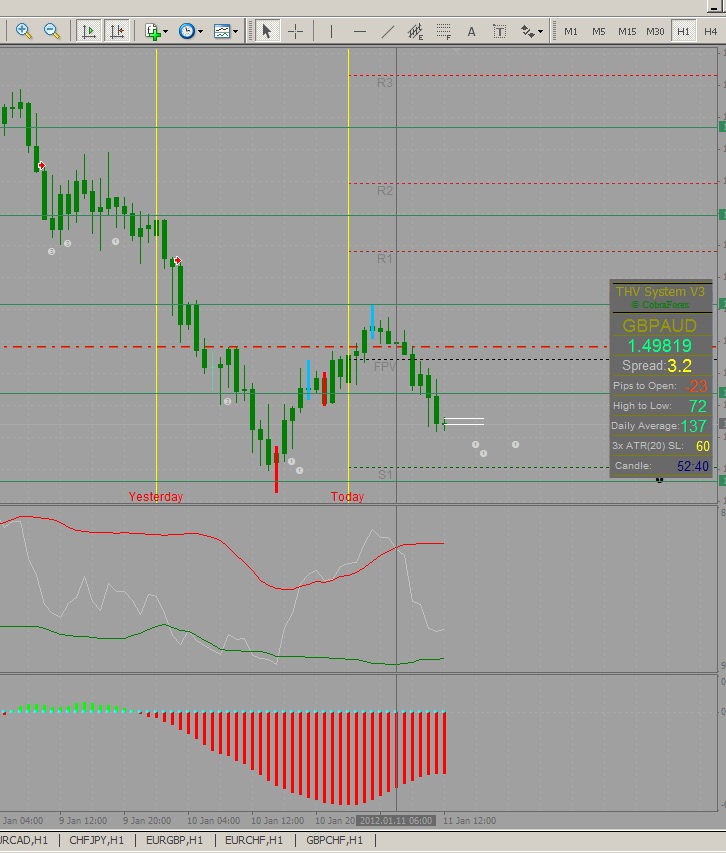Switch to M5 timeframe
The width and height of the screenshot is (726, 853).
point(599,32)
